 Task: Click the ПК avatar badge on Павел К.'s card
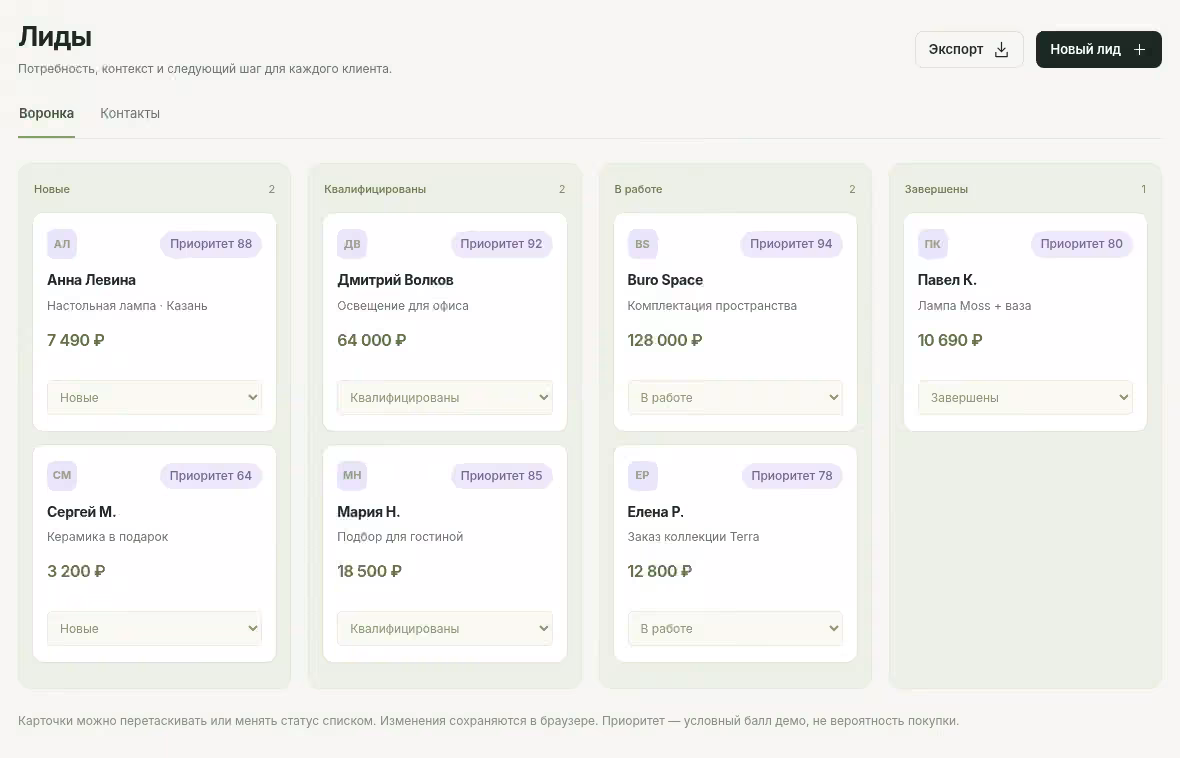pos(932,244)
